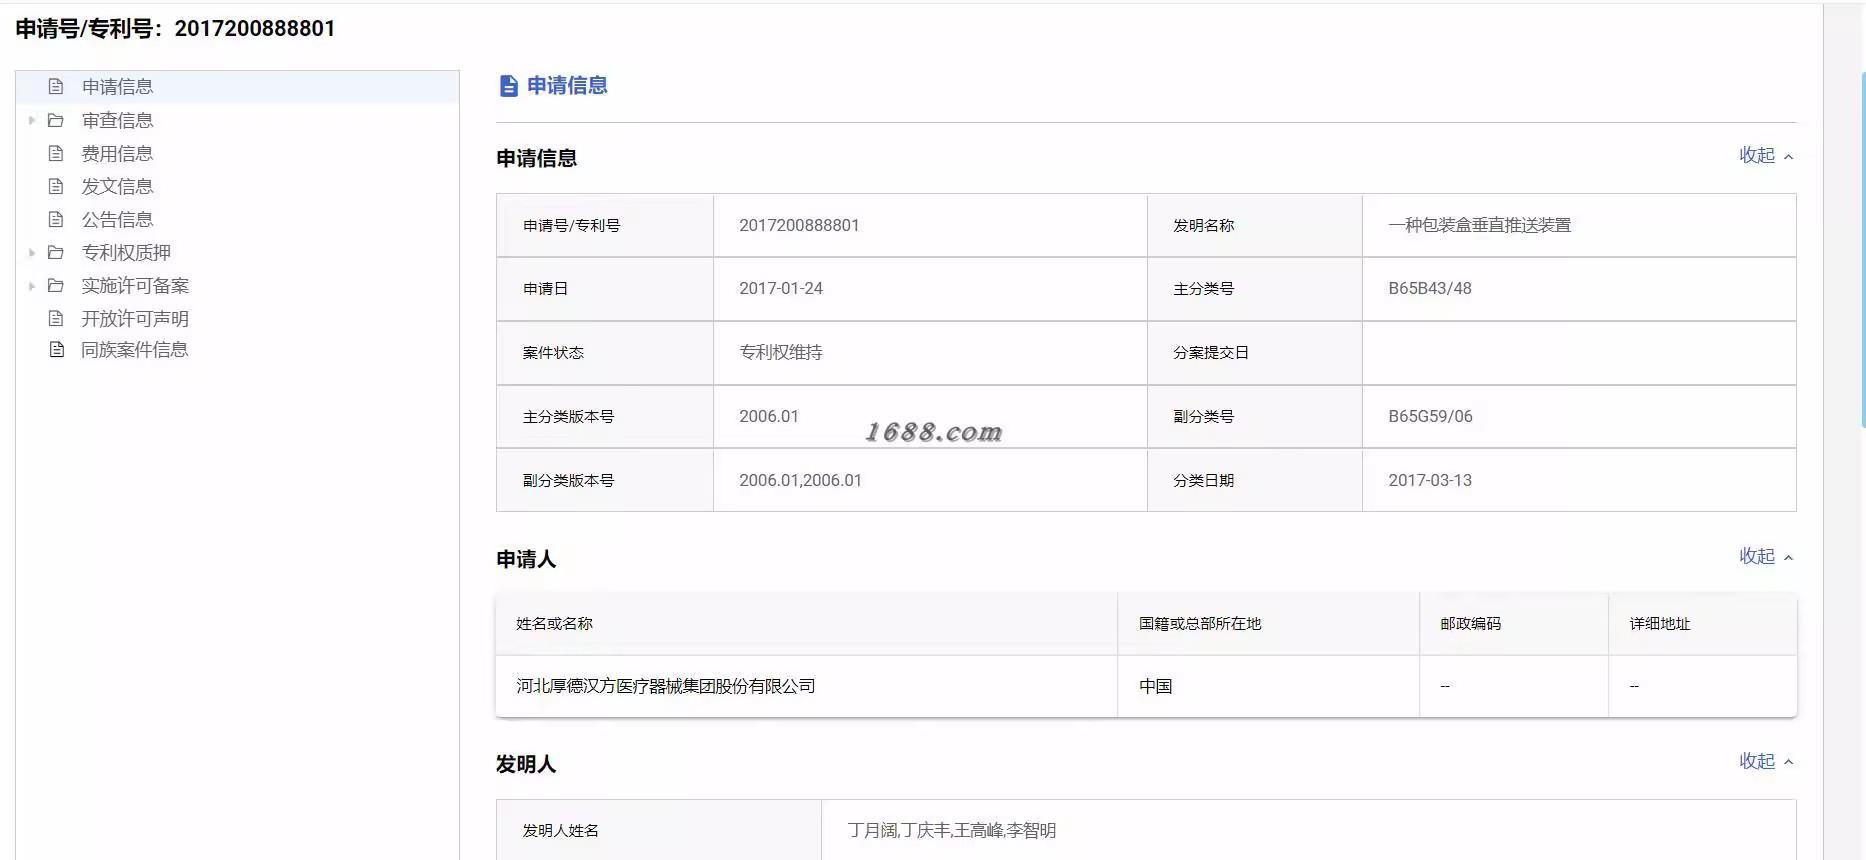Click the 分案提交日 label cell
The width and height of the screenshot is (1866, 860).
1254,352
